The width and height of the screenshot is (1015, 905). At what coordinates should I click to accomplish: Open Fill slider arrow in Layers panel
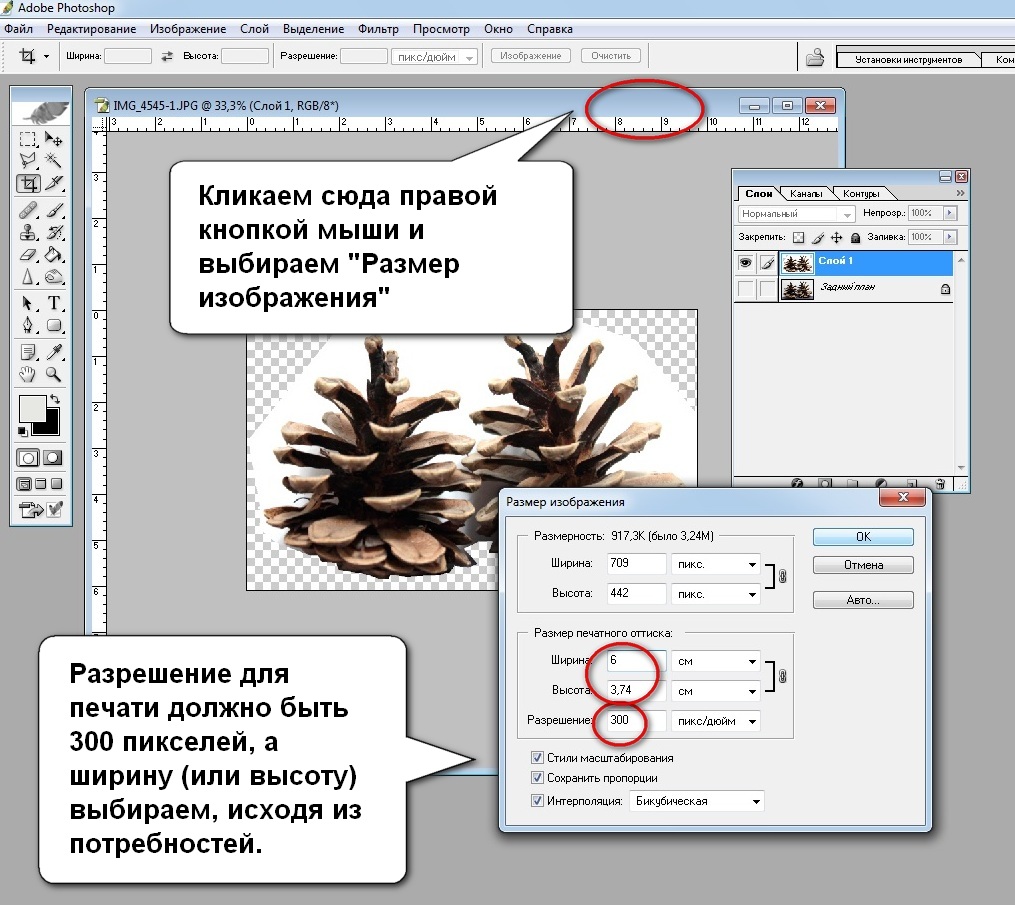[950, 237]
